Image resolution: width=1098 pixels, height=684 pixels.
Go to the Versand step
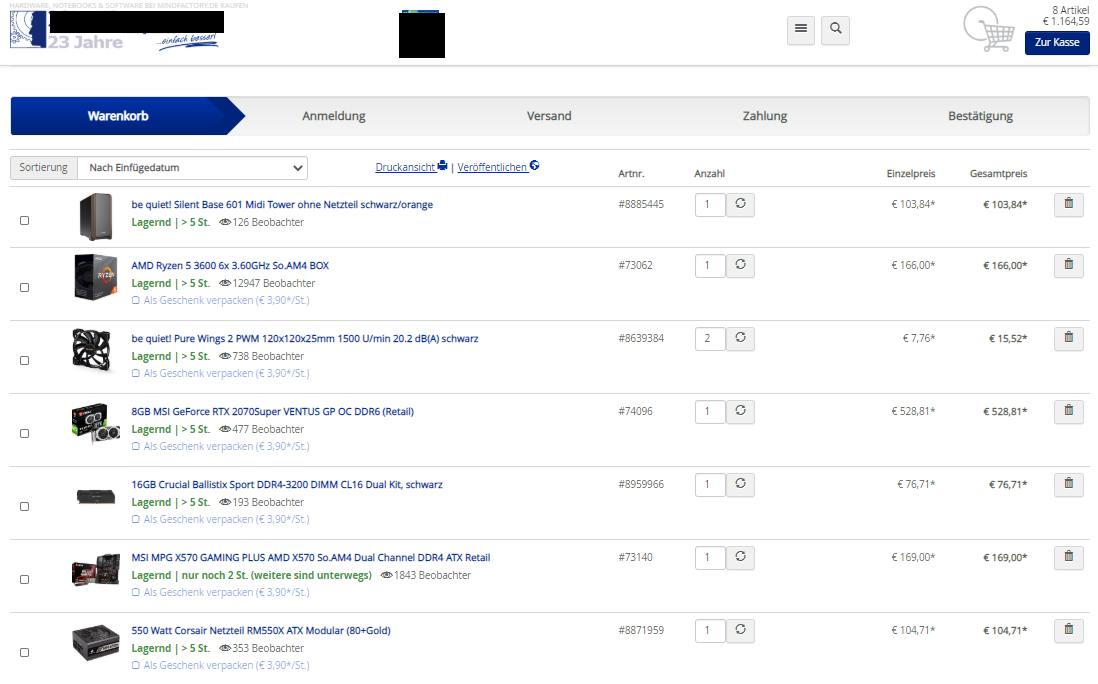(549, 116)
